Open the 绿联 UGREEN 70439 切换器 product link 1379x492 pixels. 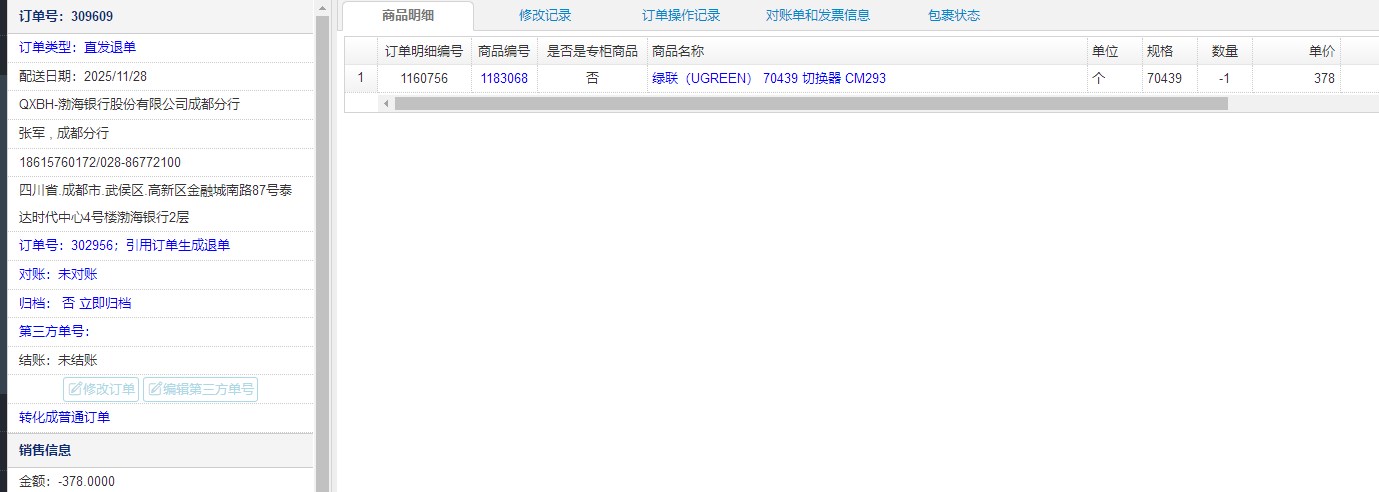768,78
